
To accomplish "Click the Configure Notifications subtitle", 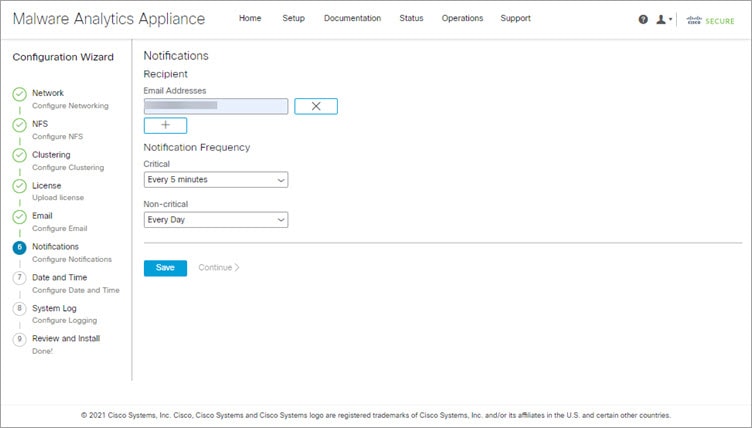I will point(72,259).
